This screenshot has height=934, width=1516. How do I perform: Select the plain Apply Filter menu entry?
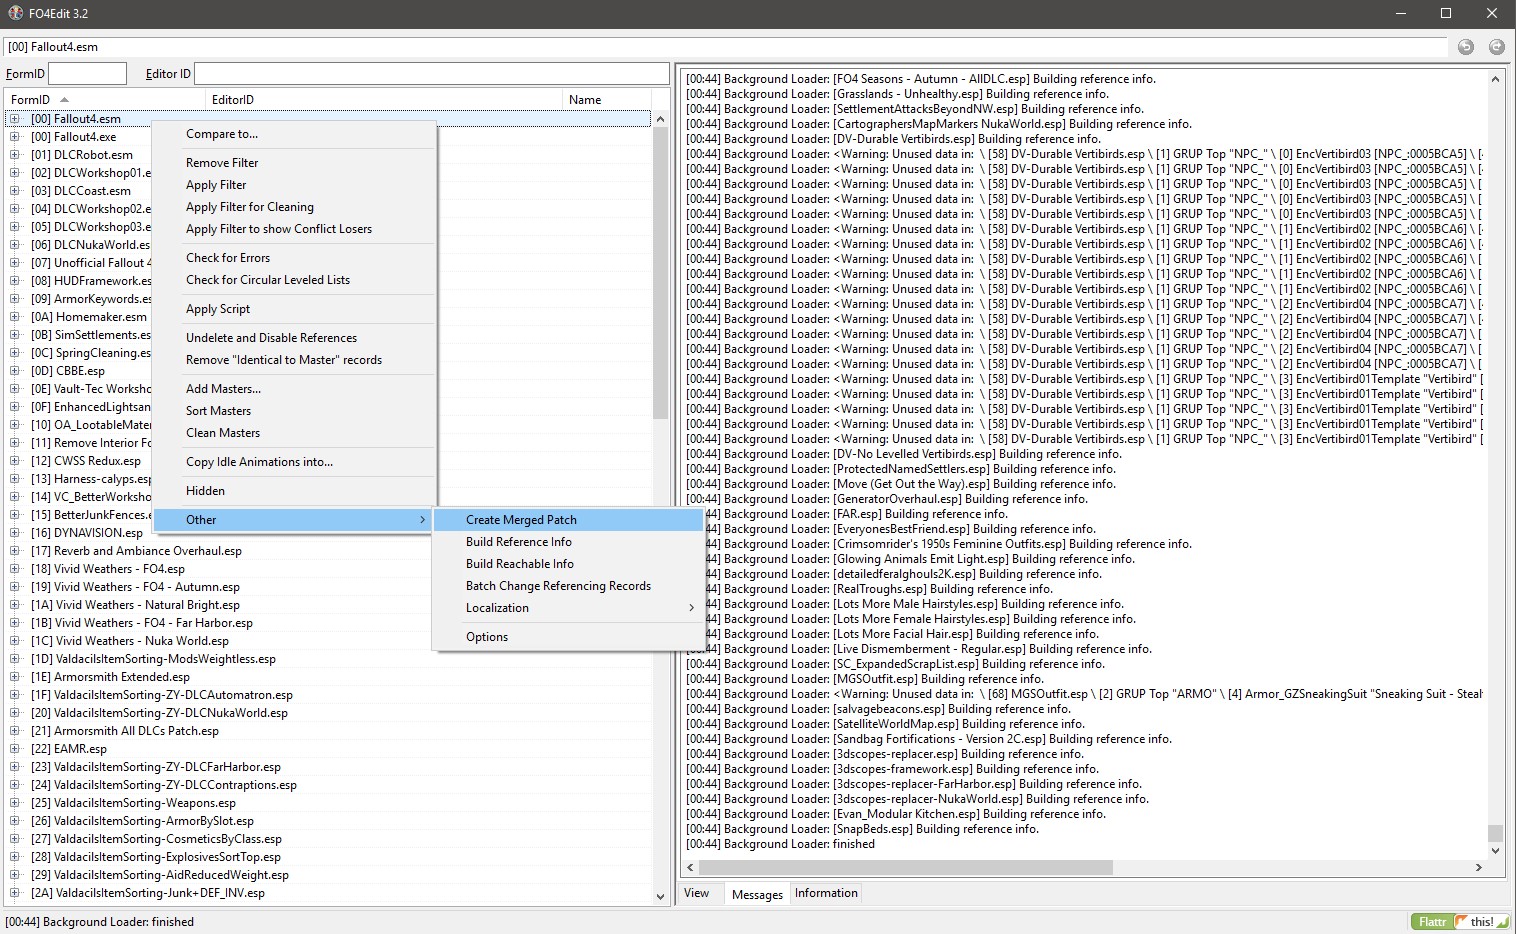tap(294, 185)
